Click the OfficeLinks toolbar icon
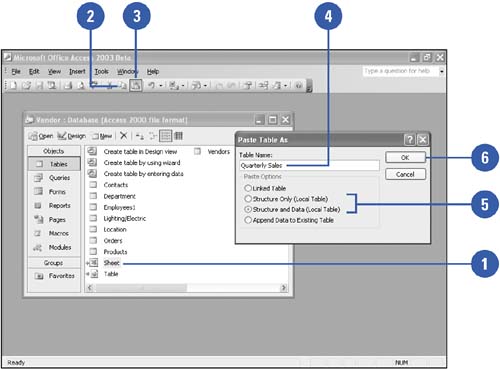The height and width of the screenshot is (369, 500). click(x=173, y=86)
